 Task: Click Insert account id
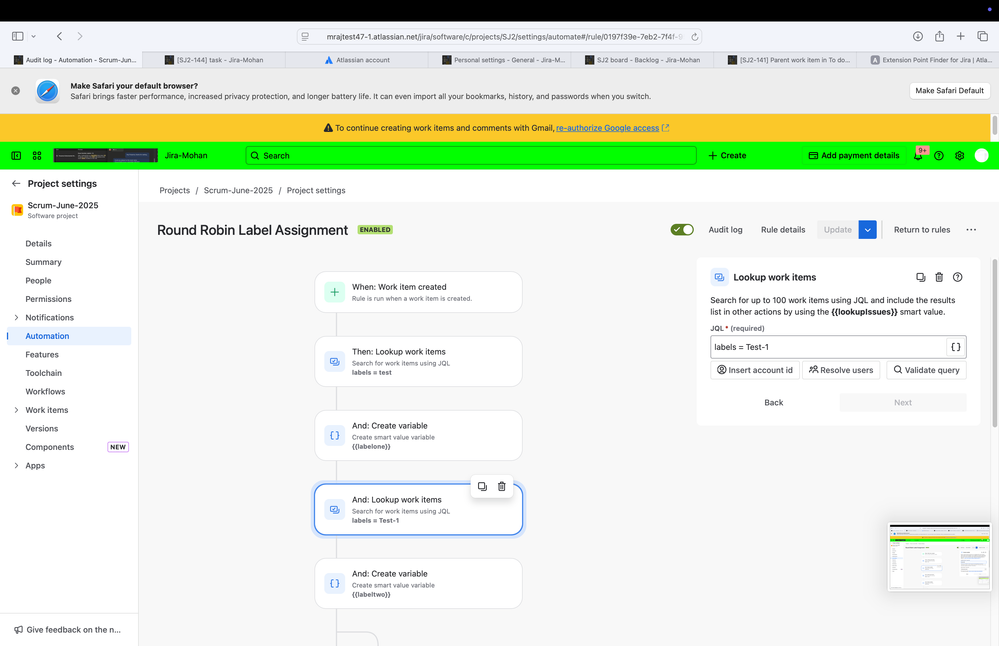click(x=754, y=370)
